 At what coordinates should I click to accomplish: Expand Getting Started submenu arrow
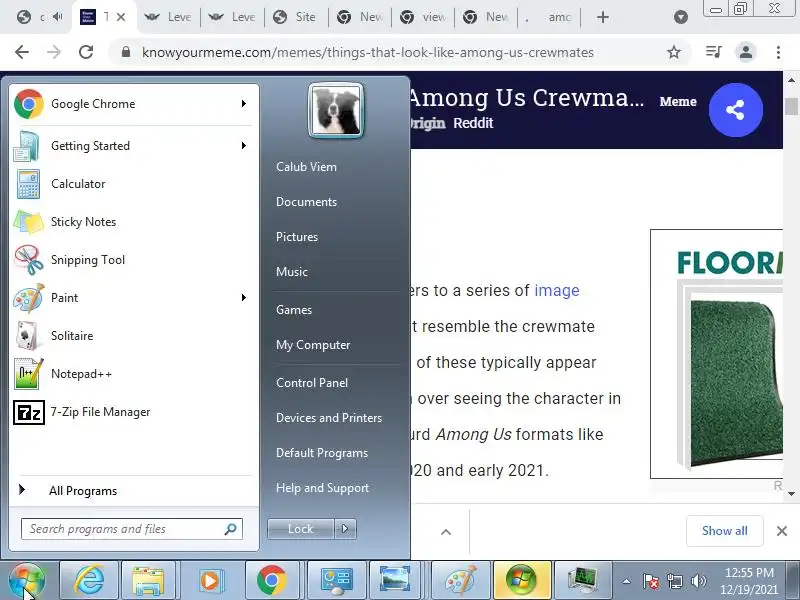[x=244, y=145]
